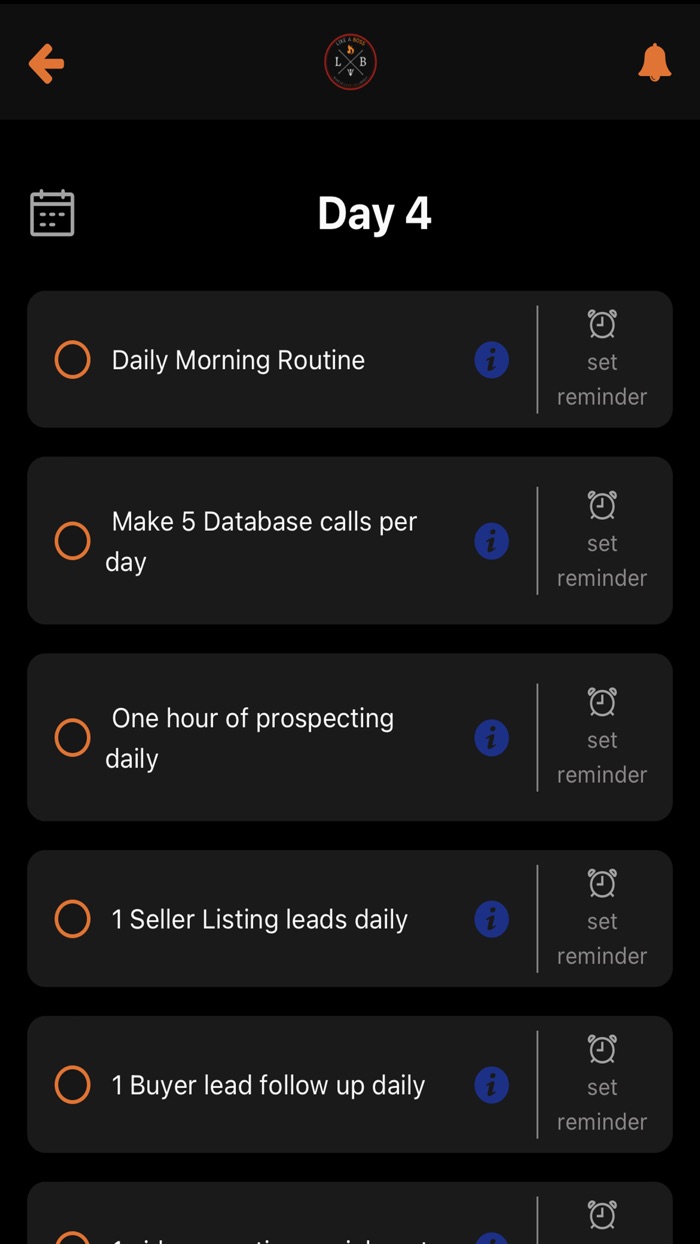Tap the Like A Boss logo
This screenshot has height=1244, width=700.
point(350,62)
